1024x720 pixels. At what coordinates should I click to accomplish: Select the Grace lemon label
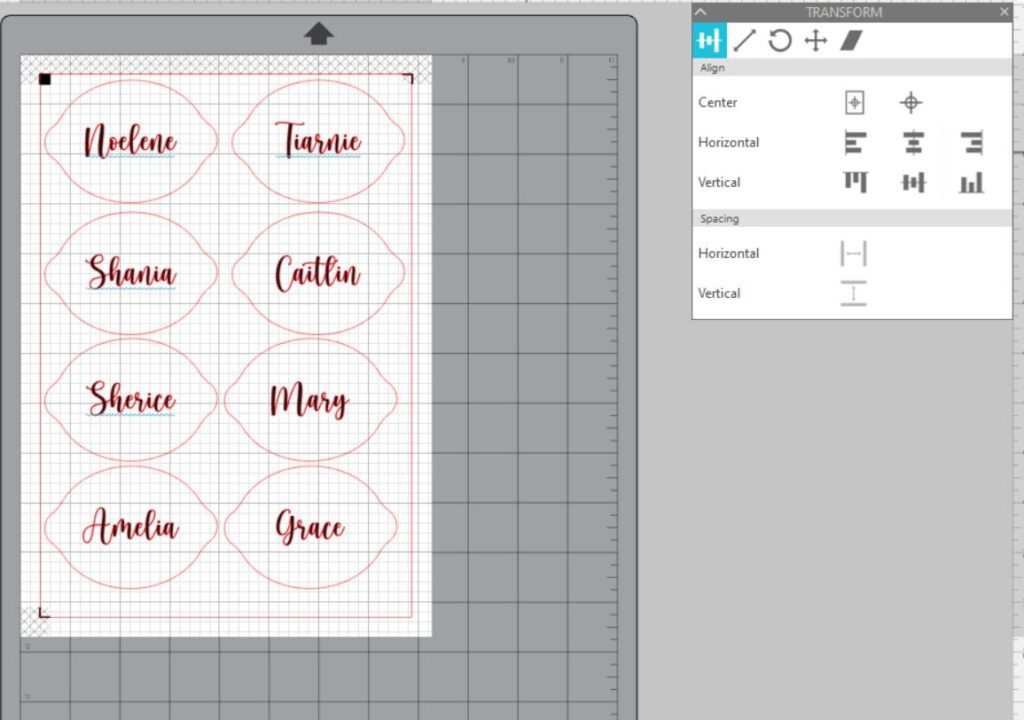[x=310, y=526]
